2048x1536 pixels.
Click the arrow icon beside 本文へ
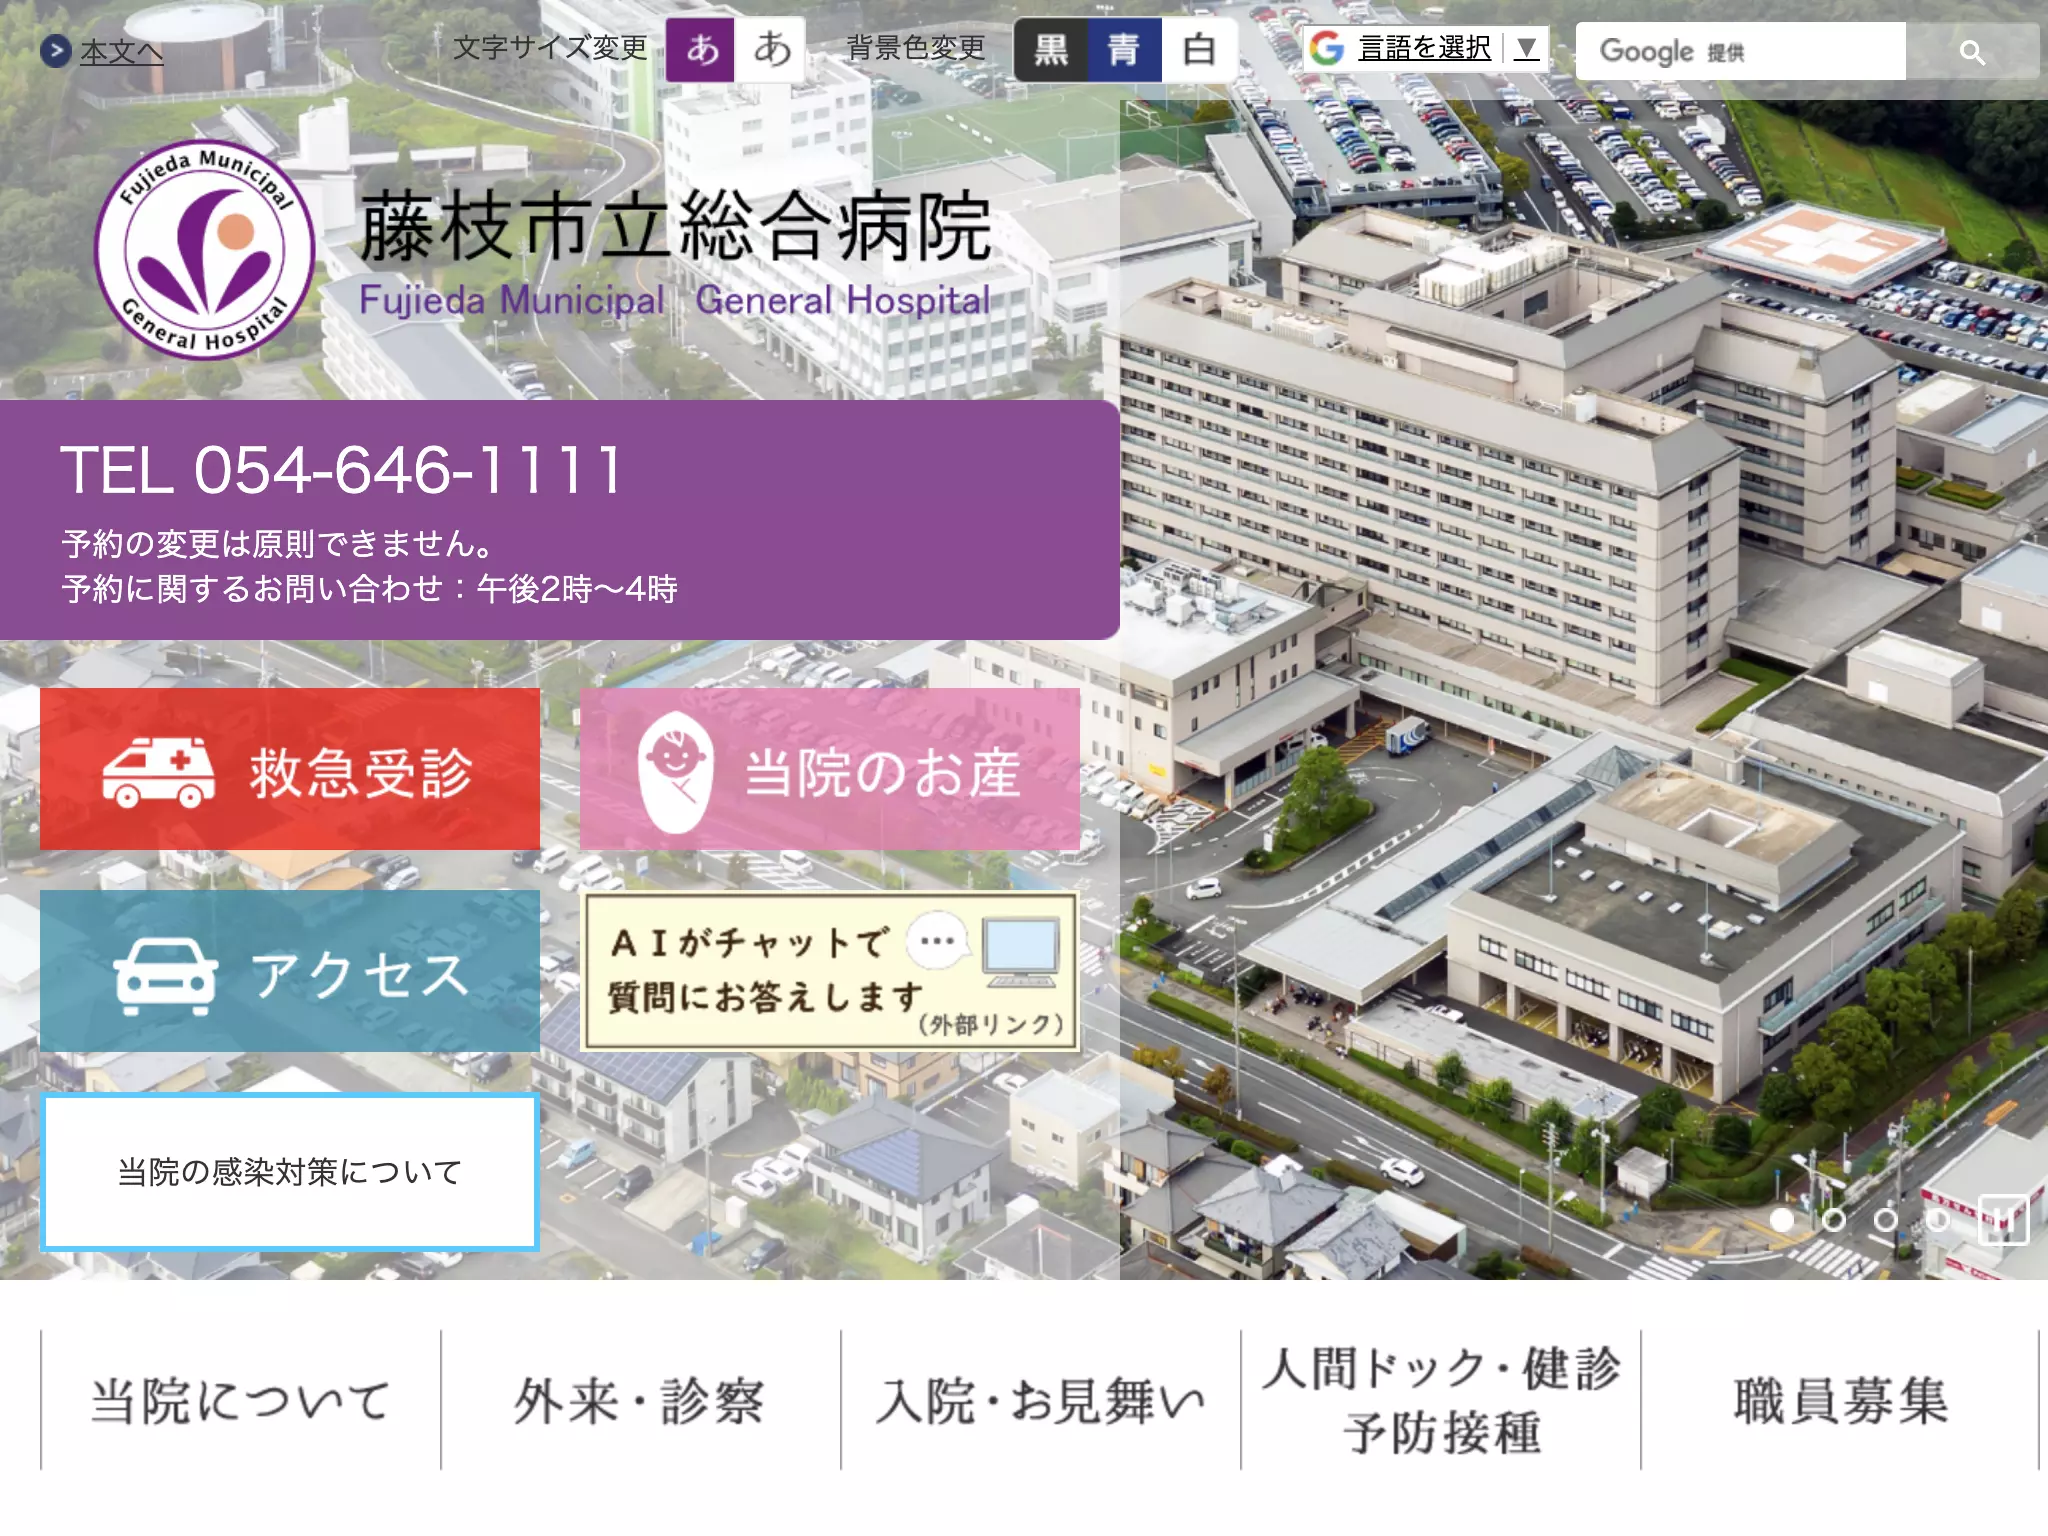(56, 50)
